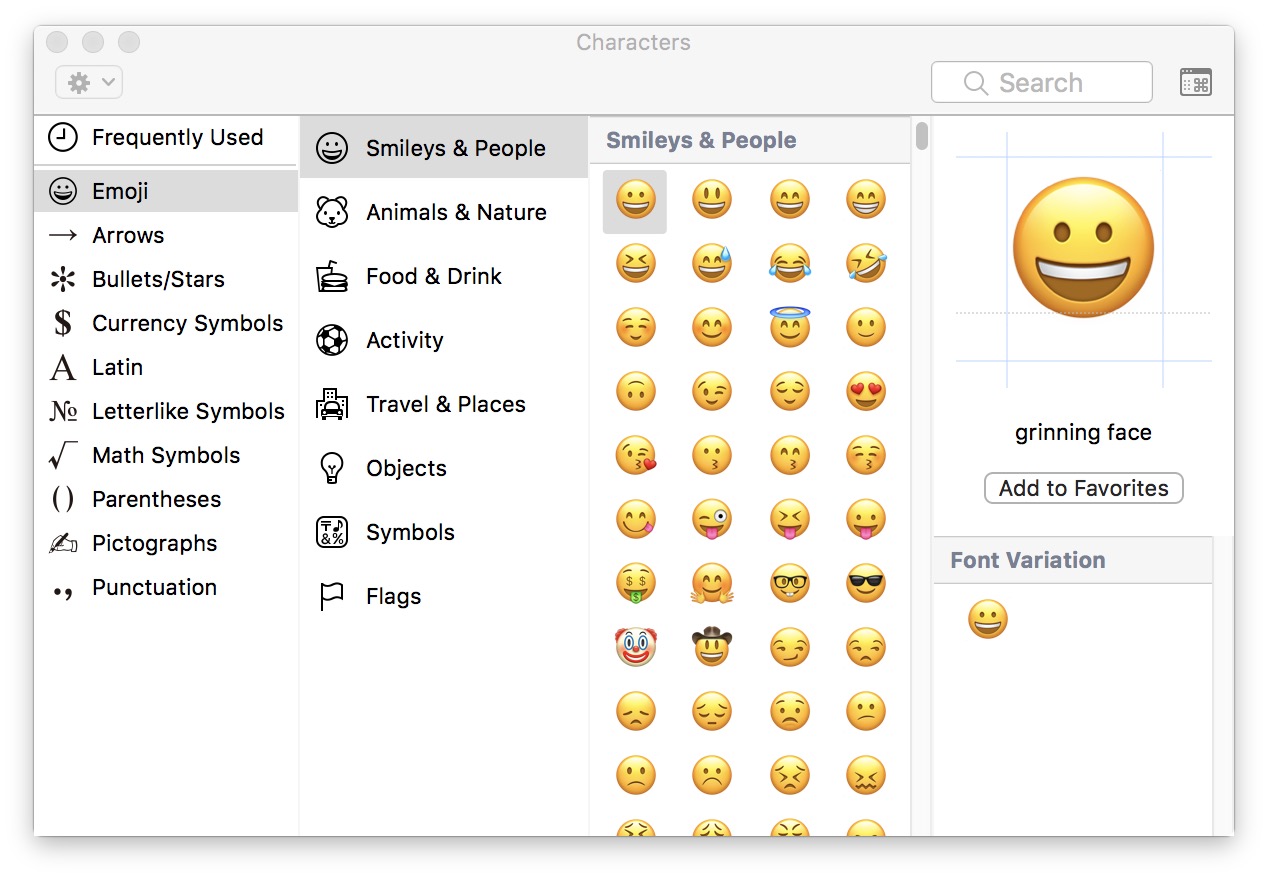Click the Emoji smiley icon in sidebar
Screen dimensions: 1268x878
point(62,190)
